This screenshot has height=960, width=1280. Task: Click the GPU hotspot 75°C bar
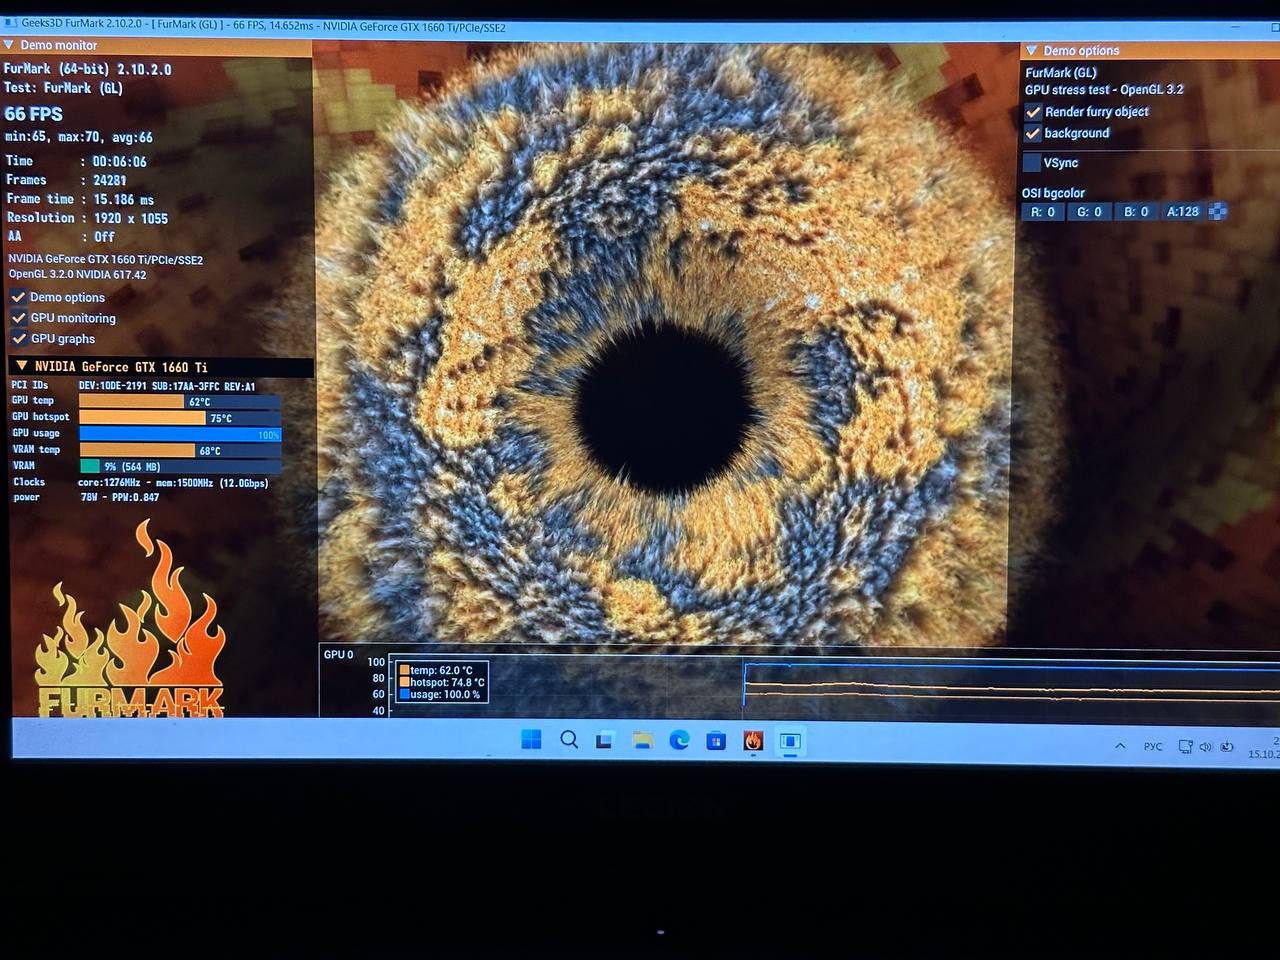coord(180,418)
